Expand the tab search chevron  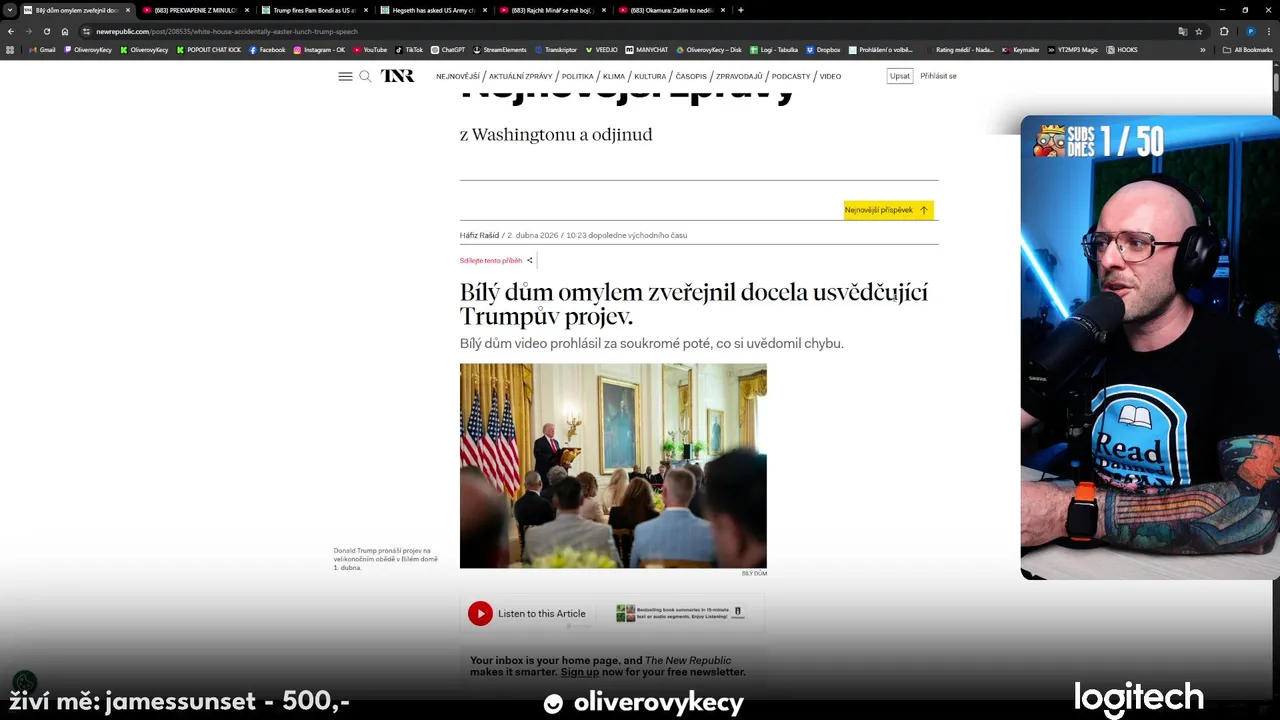10,10
